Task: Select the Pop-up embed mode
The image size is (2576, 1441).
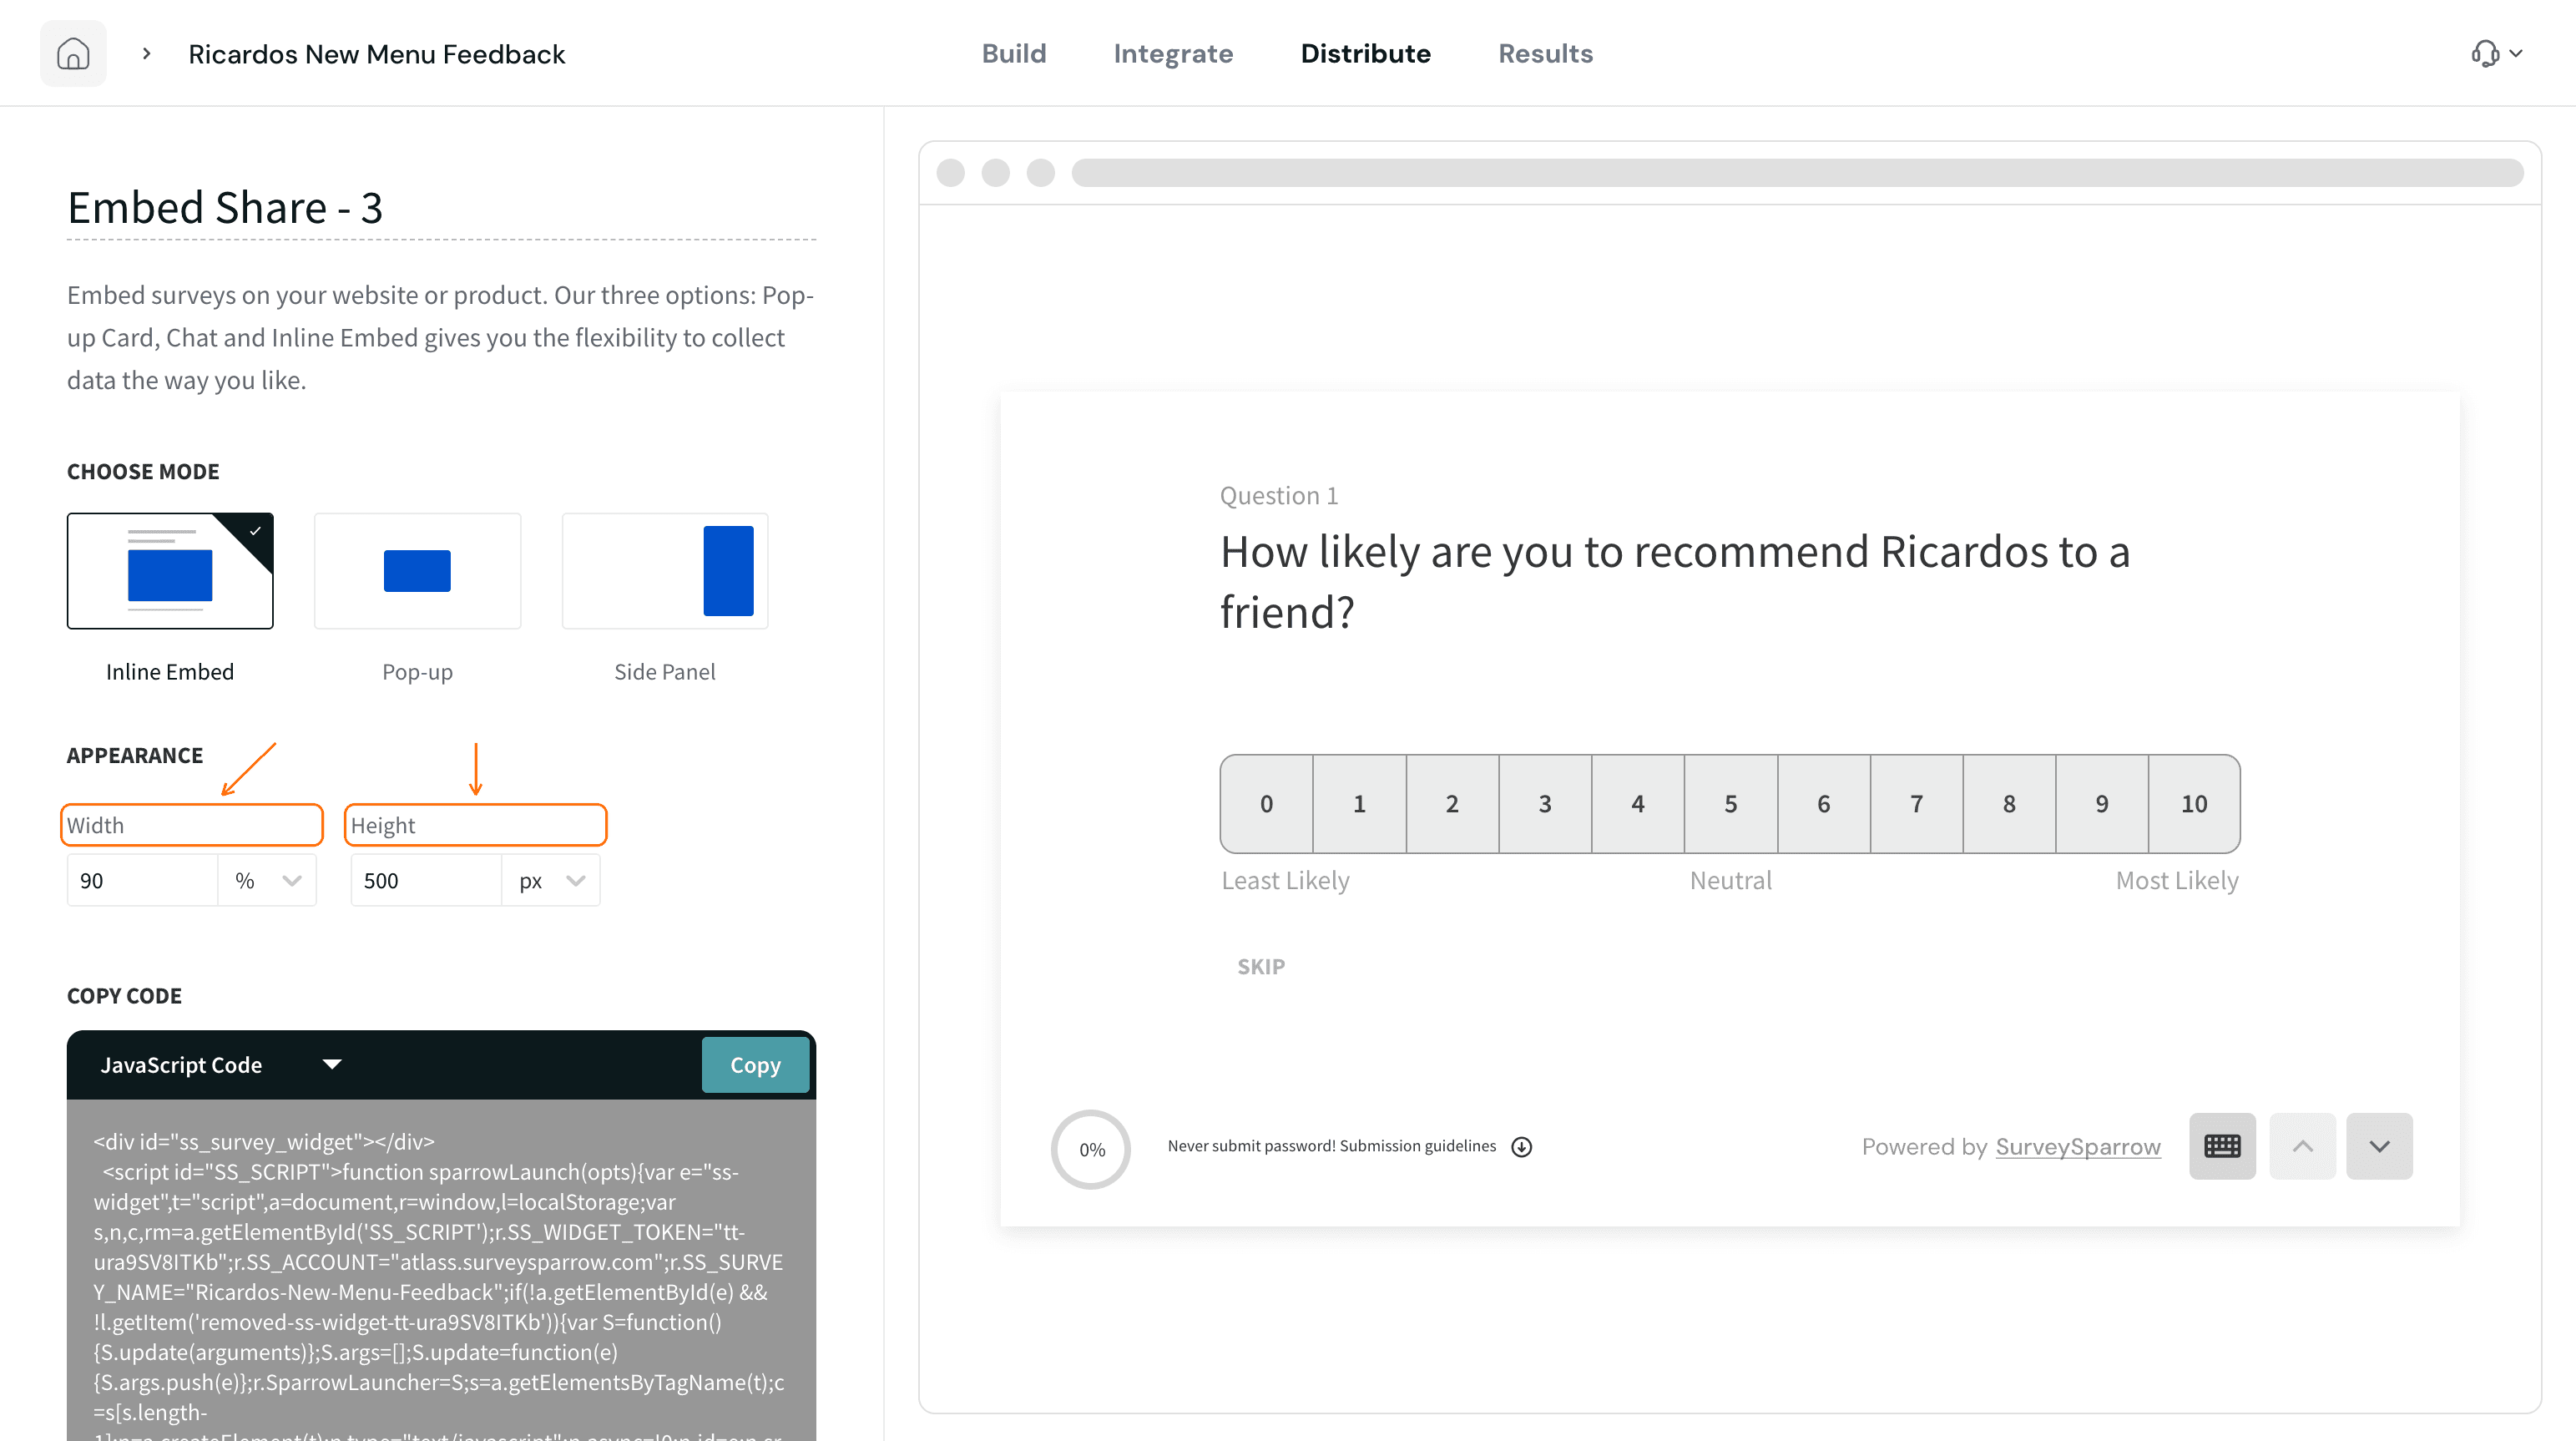Action: 417,571
